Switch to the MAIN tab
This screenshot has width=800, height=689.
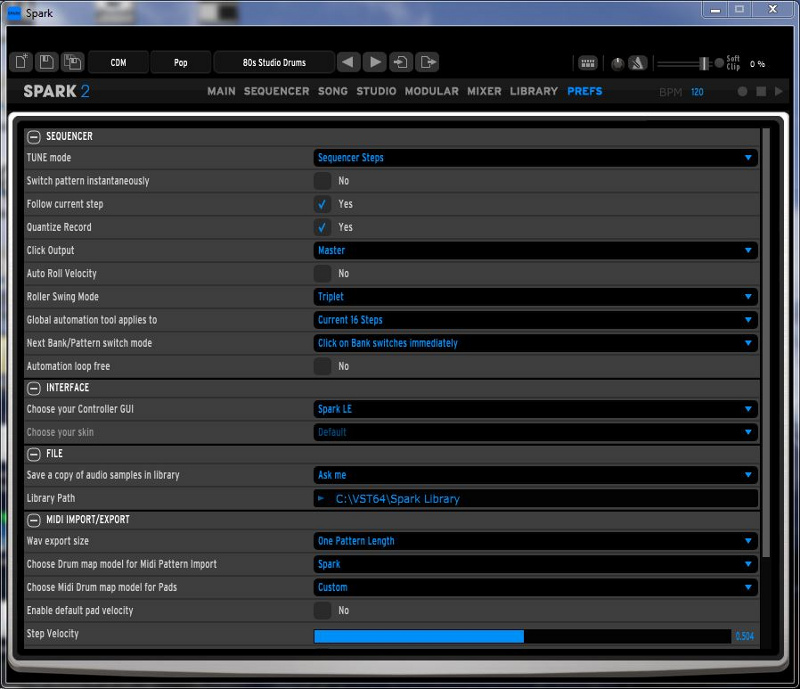click(x=221, y=91)
